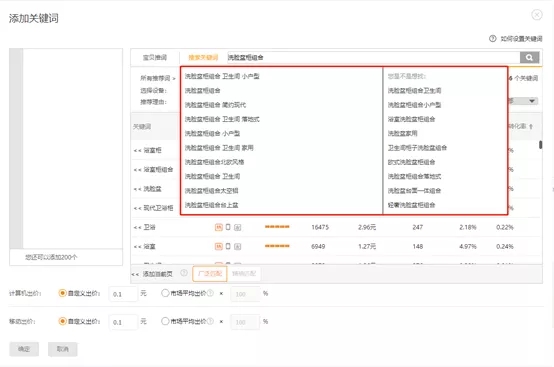Screen dimensions: 554x367
Task: Click the 确定 button
Action: 24,349
